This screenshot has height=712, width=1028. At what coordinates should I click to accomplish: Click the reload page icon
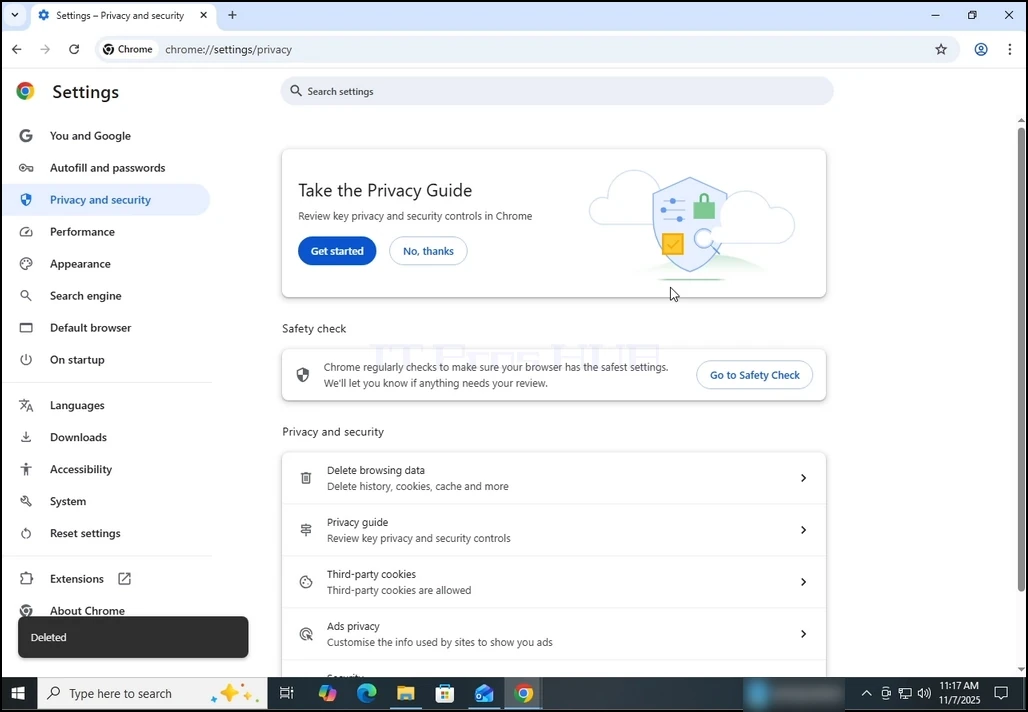74,49
